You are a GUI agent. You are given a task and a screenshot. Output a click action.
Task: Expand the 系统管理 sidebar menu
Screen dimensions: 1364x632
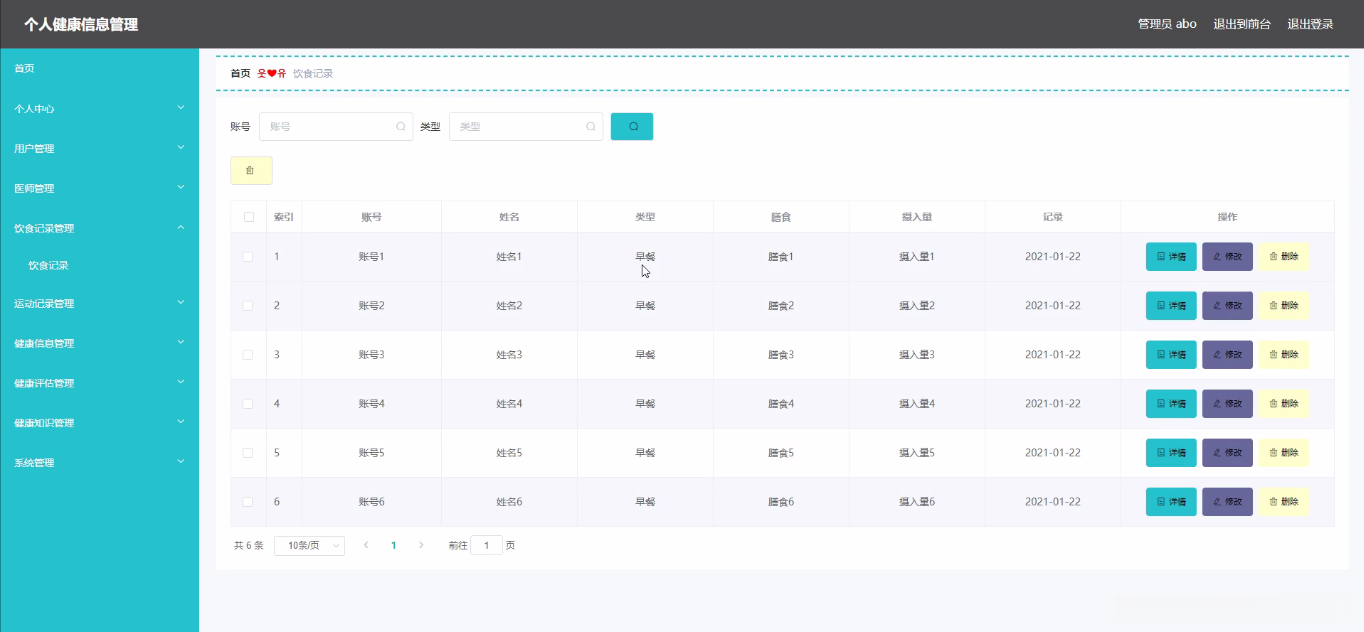[x=99, y=463]
